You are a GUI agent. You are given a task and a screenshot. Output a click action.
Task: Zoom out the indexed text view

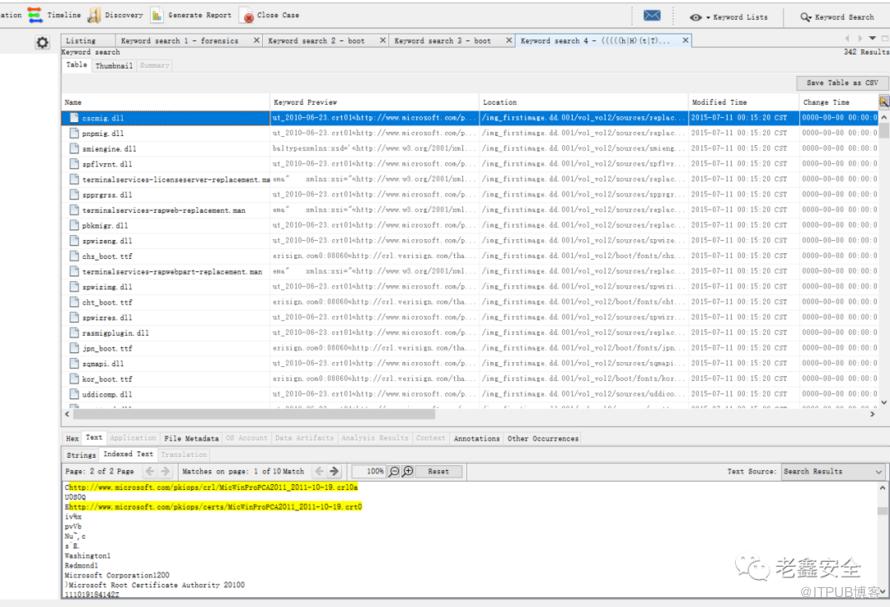(395, 471)
